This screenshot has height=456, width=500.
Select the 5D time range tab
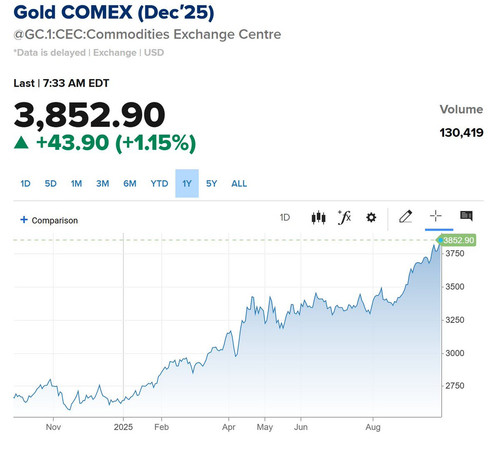pos(51,184)
